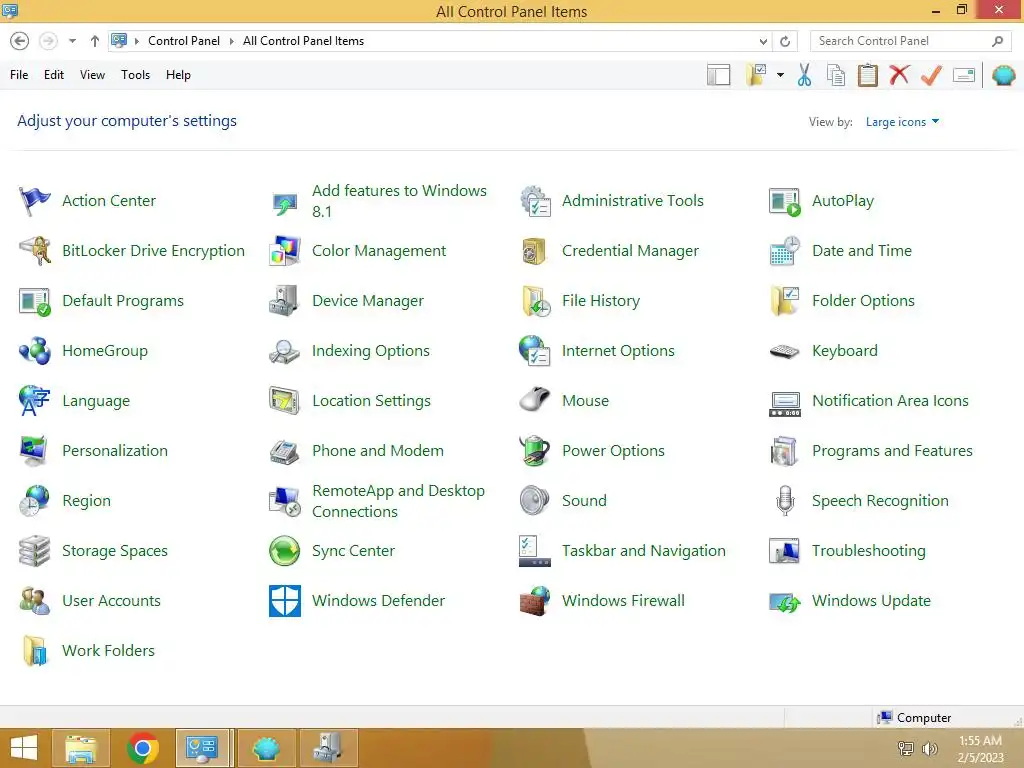Open the Taskbar and Navigation link
This screenshot has height=768, width=1024.
643,551
